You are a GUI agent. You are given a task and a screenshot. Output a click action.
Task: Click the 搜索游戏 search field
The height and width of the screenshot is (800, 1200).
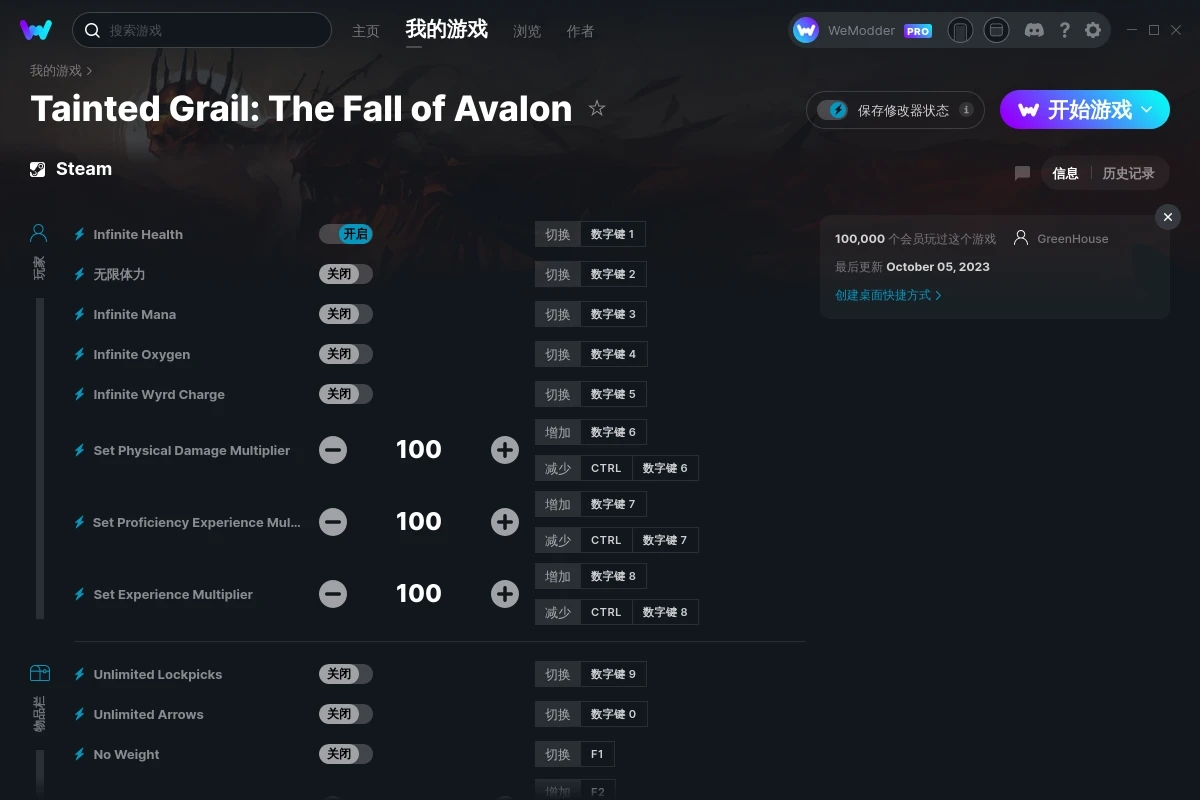pos(202,30)
